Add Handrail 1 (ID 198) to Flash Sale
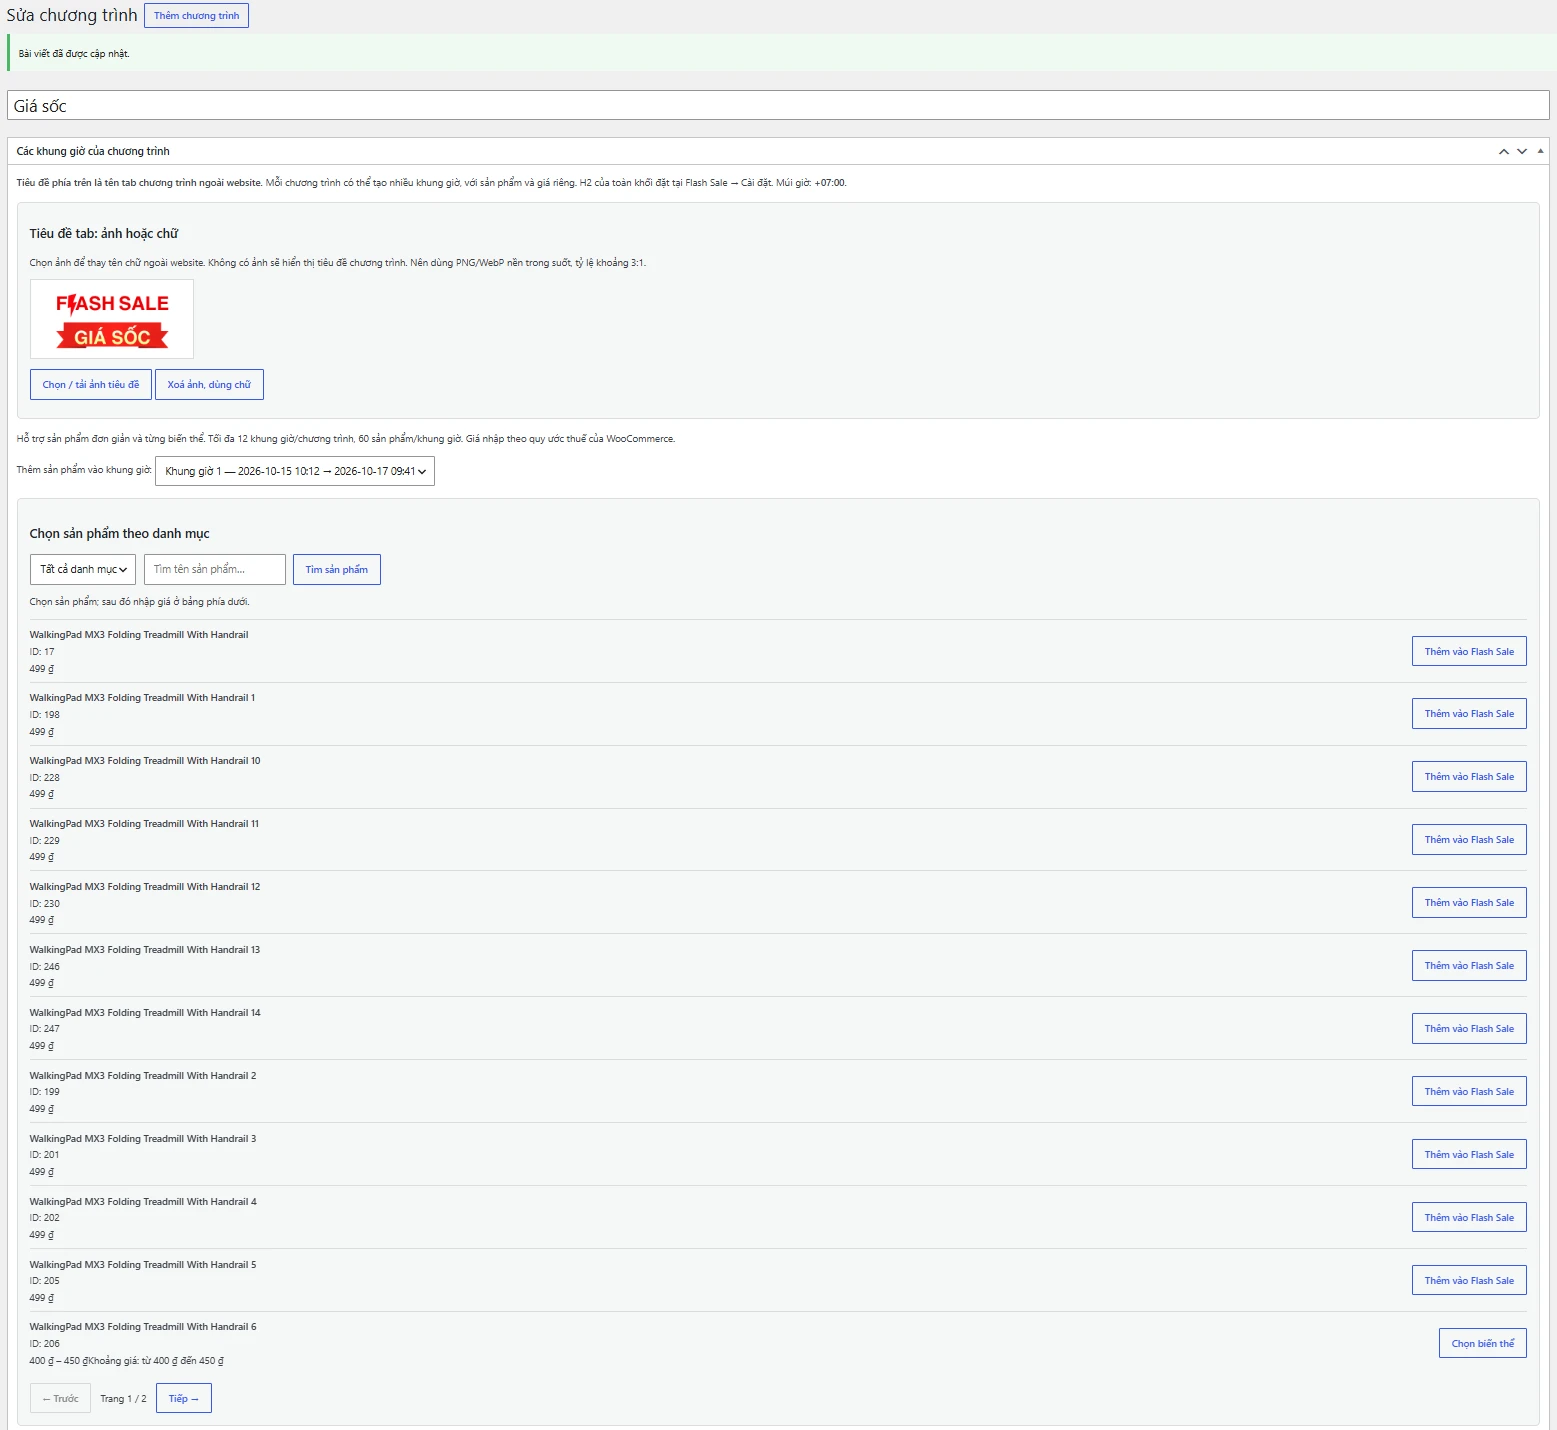This screenshot has height=1430, width=1557. [1469, 714]
